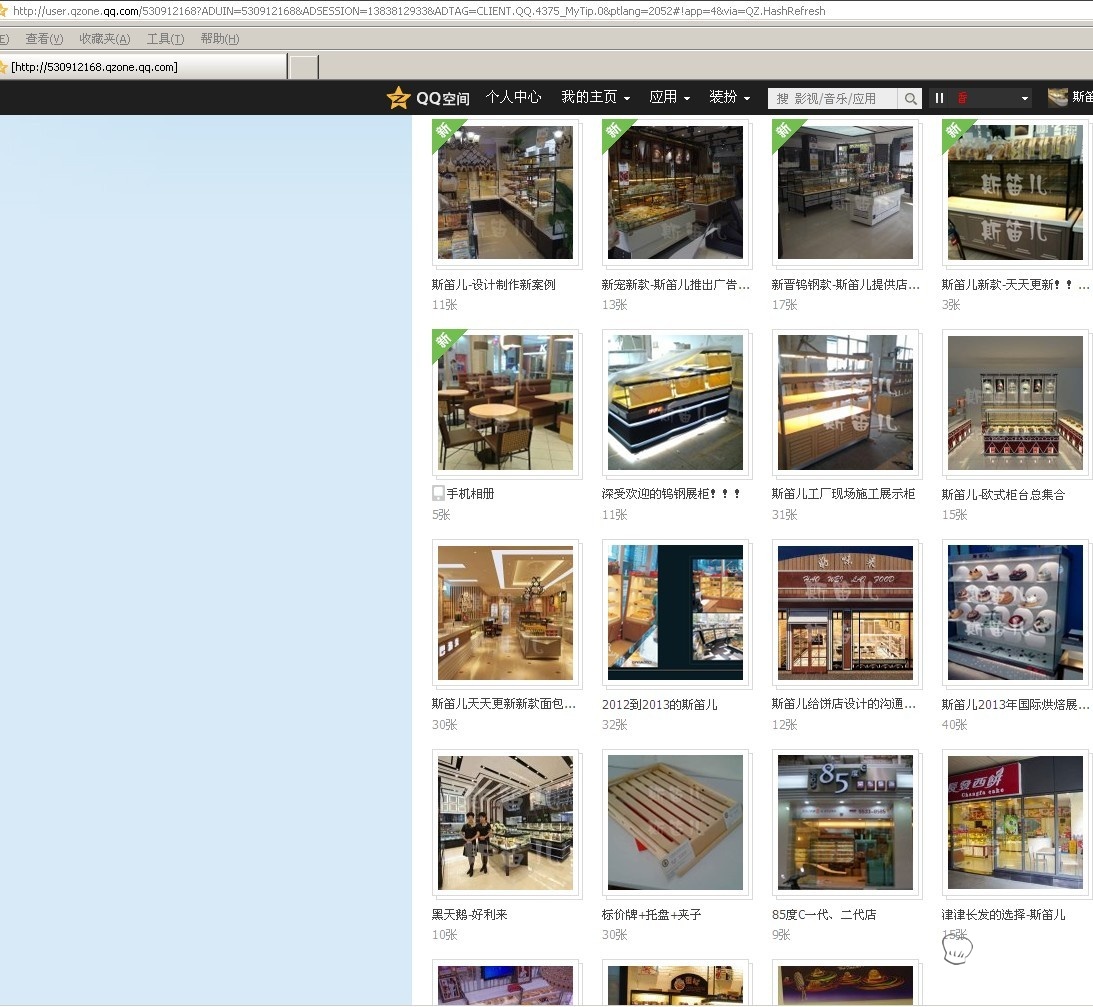
Task: Go to 个人中心
Action: [513, 97]
